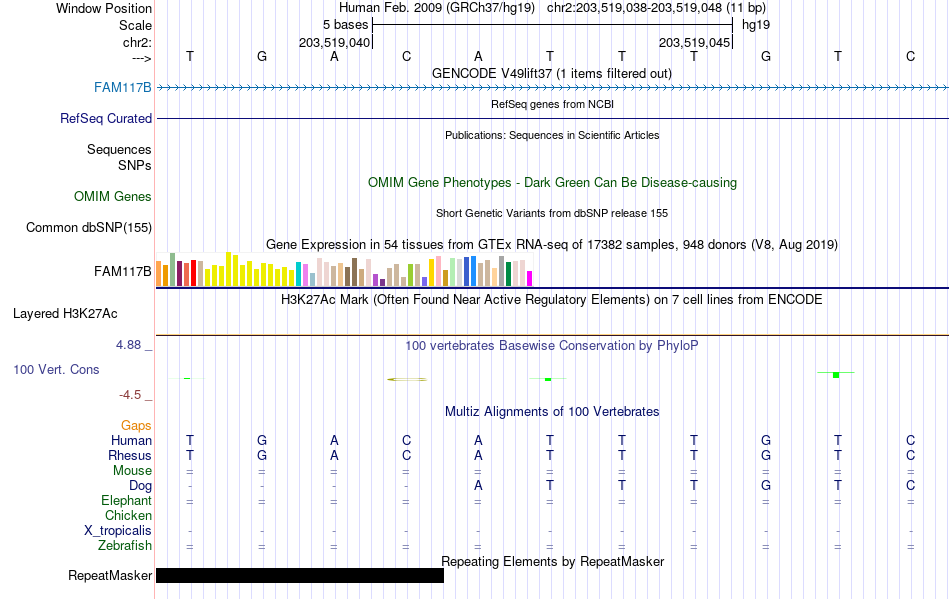Click Publications: Sequences in Scientific Articles title
Viewport: 950px width, 599px height.
pos(552,136)
